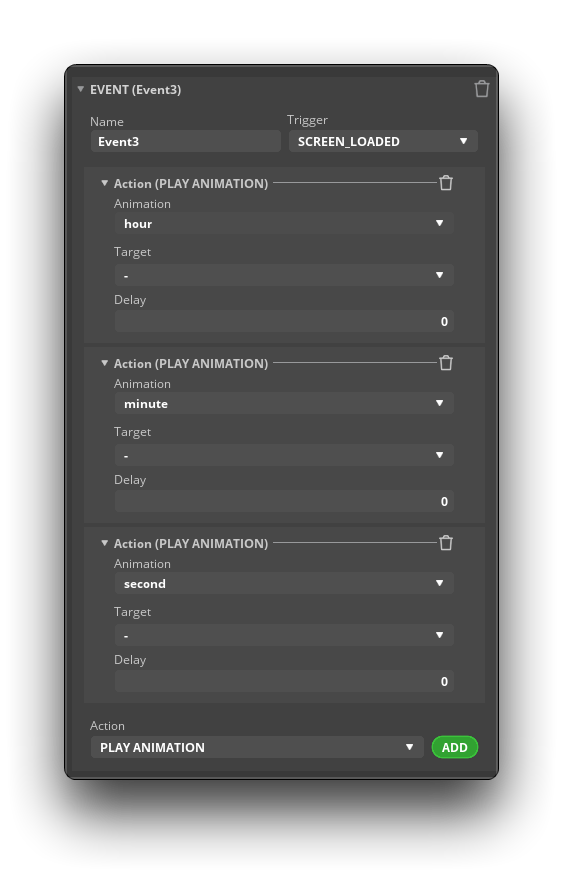
Task: Delete the second animation action
Action: coord(446,542)
